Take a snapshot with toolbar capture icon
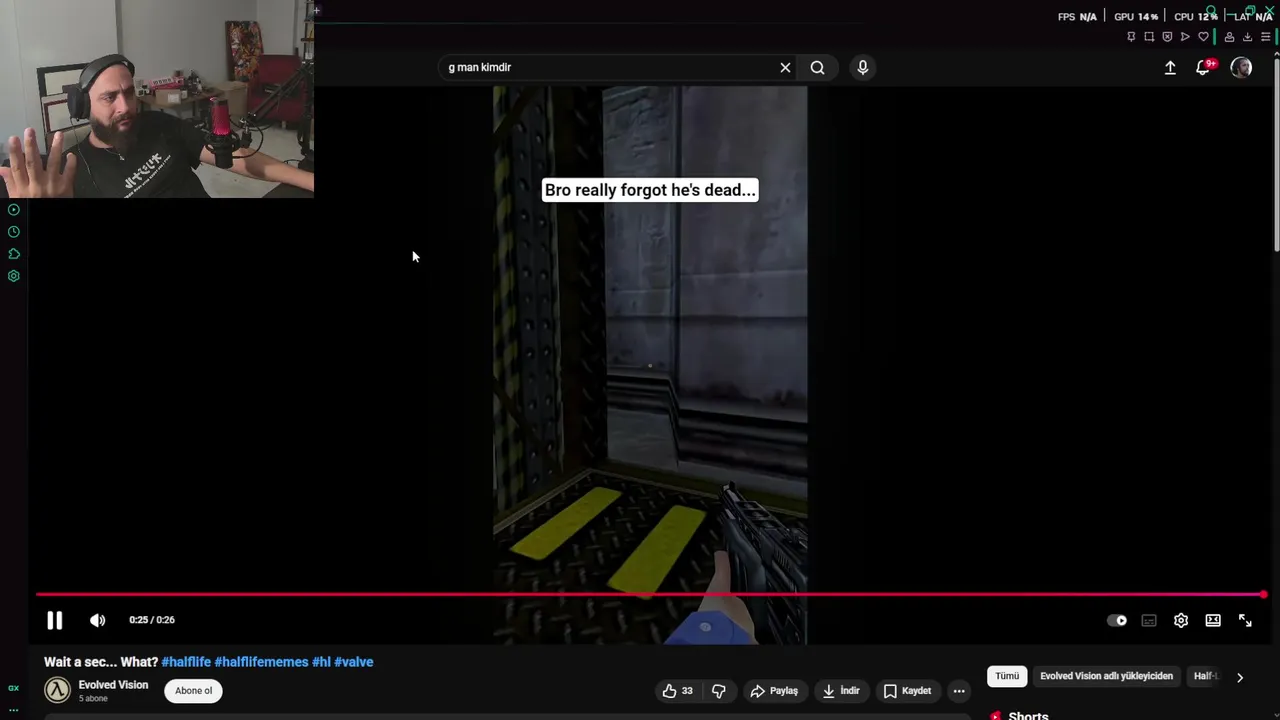 [x=1149, y=37]
